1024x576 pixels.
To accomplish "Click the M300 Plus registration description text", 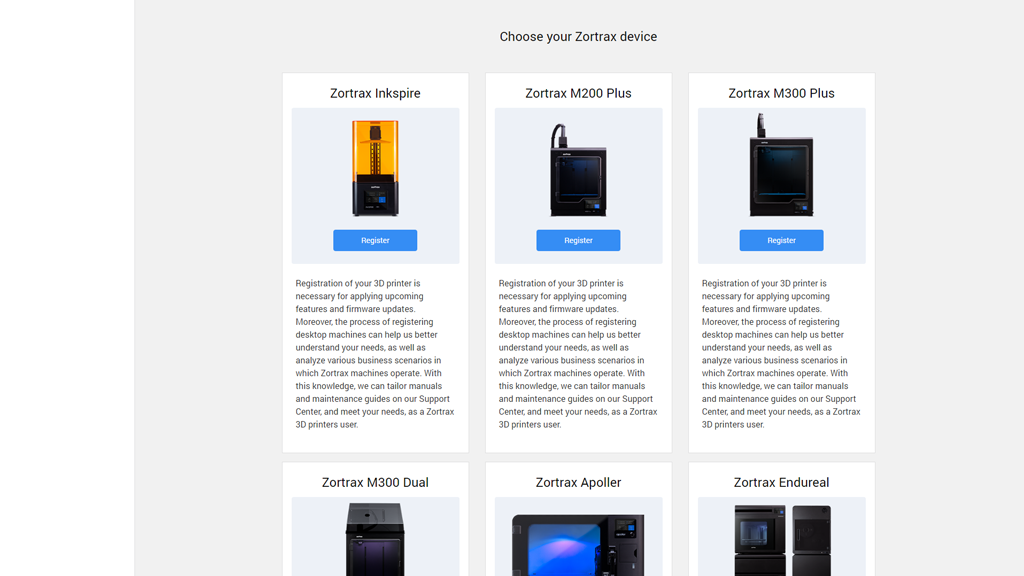I will 781,354.
